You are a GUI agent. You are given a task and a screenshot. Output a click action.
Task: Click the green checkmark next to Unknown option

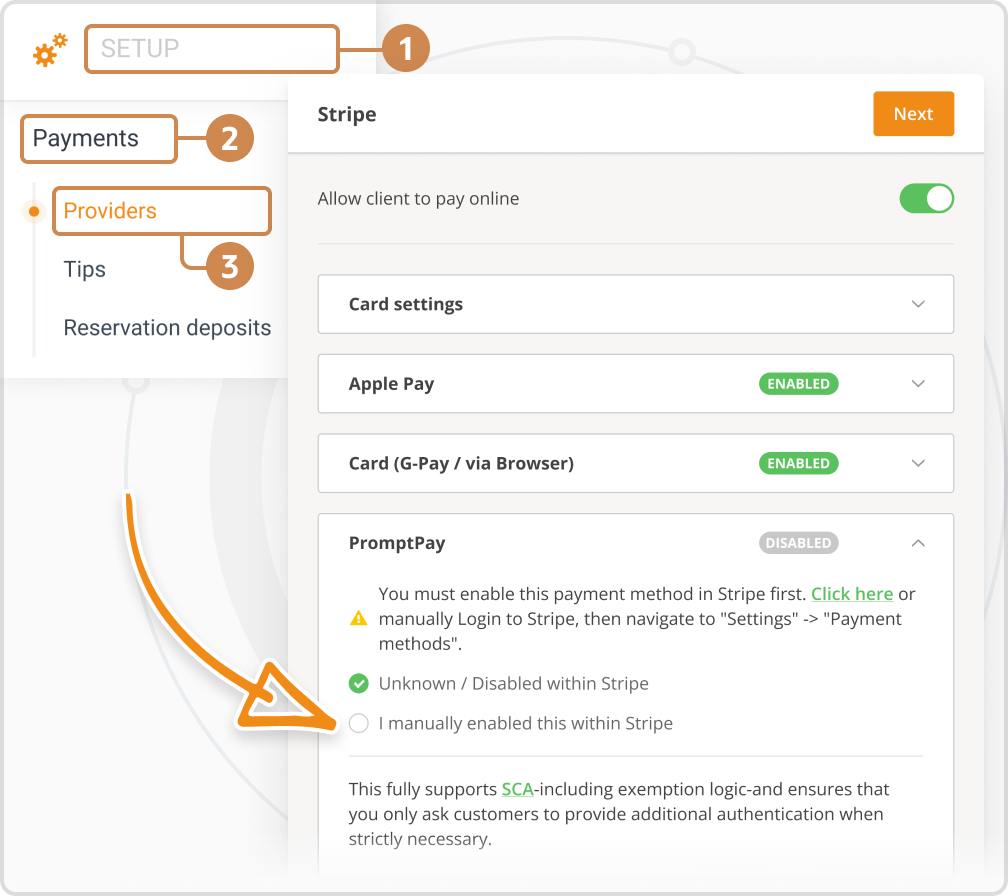(x=358, y=683)
